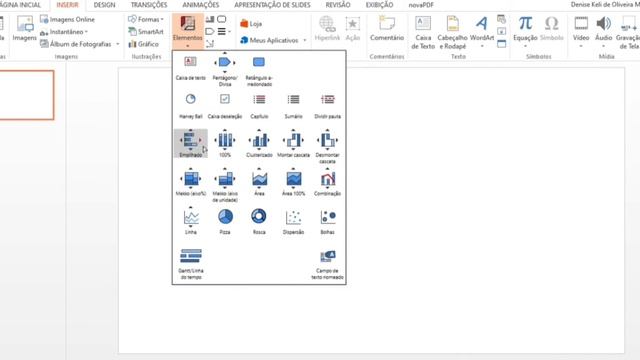The height and width of the screenshot is (360, 640).
Task: Select the Linha chart type
Action: (191, 221)
